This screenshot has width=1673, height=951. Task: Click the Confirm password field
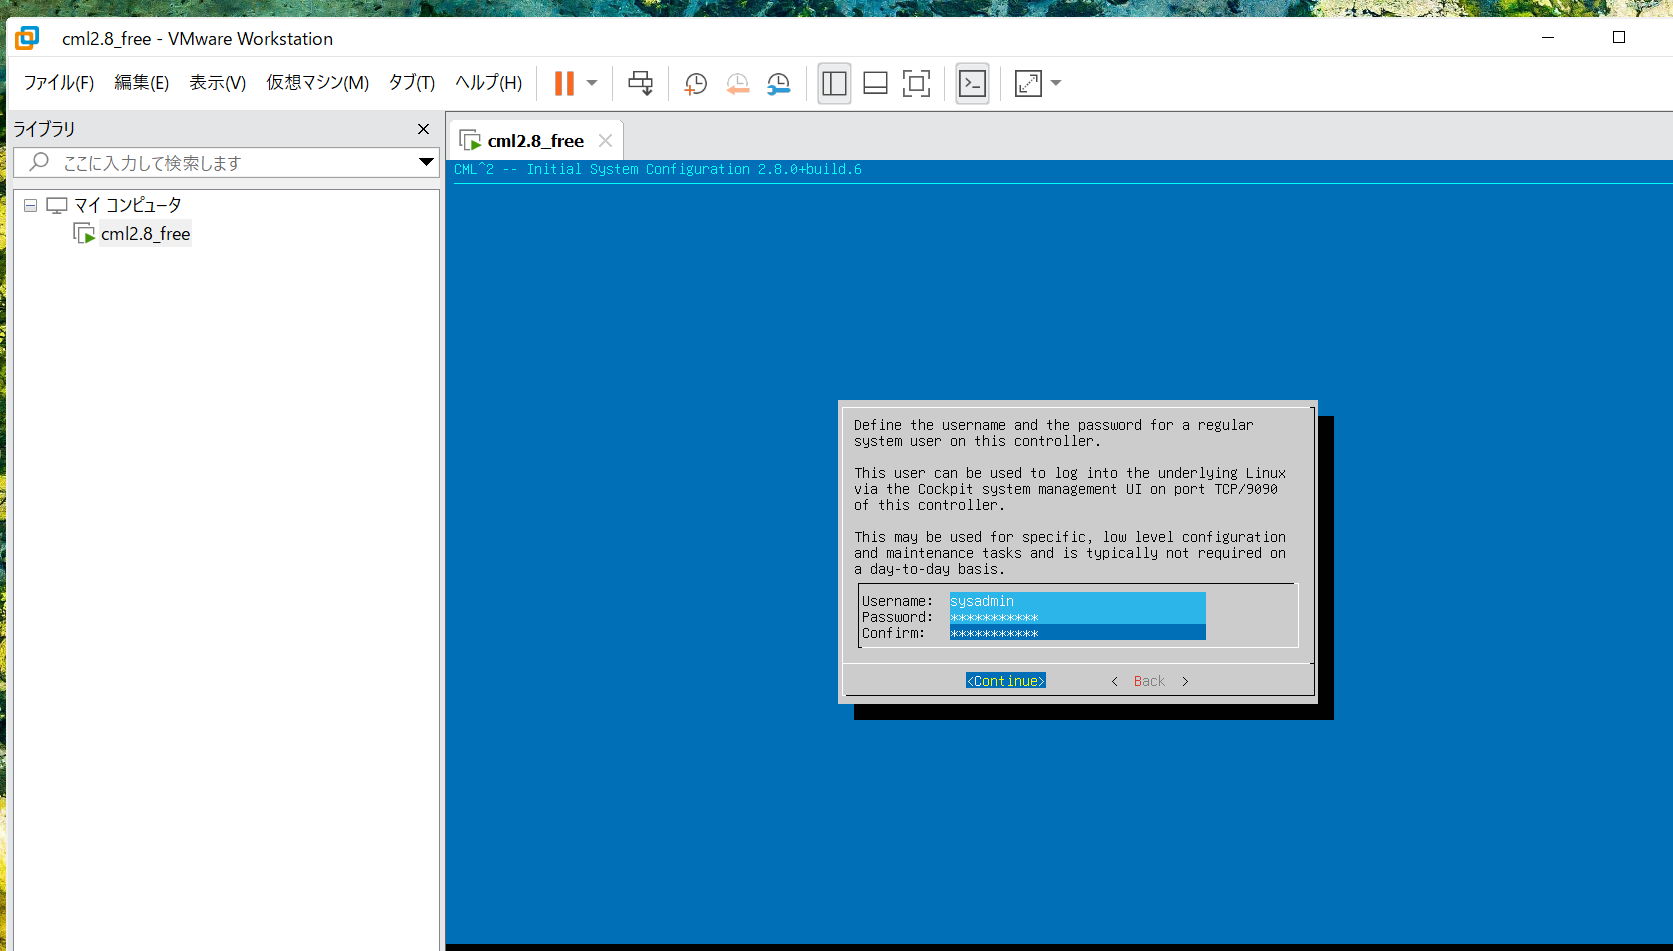(1077, 633)
